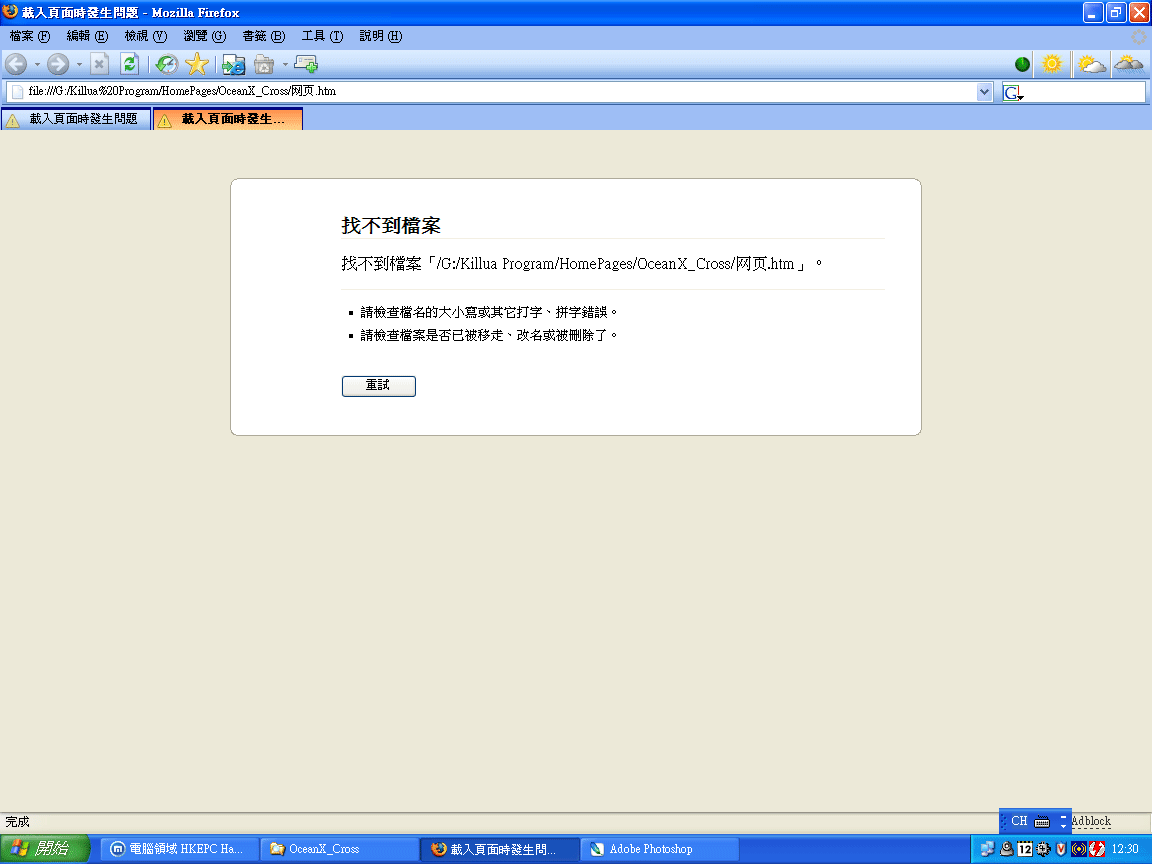Open the 檔案 (F) menu
1152x864 pixels.
point(29,36)
